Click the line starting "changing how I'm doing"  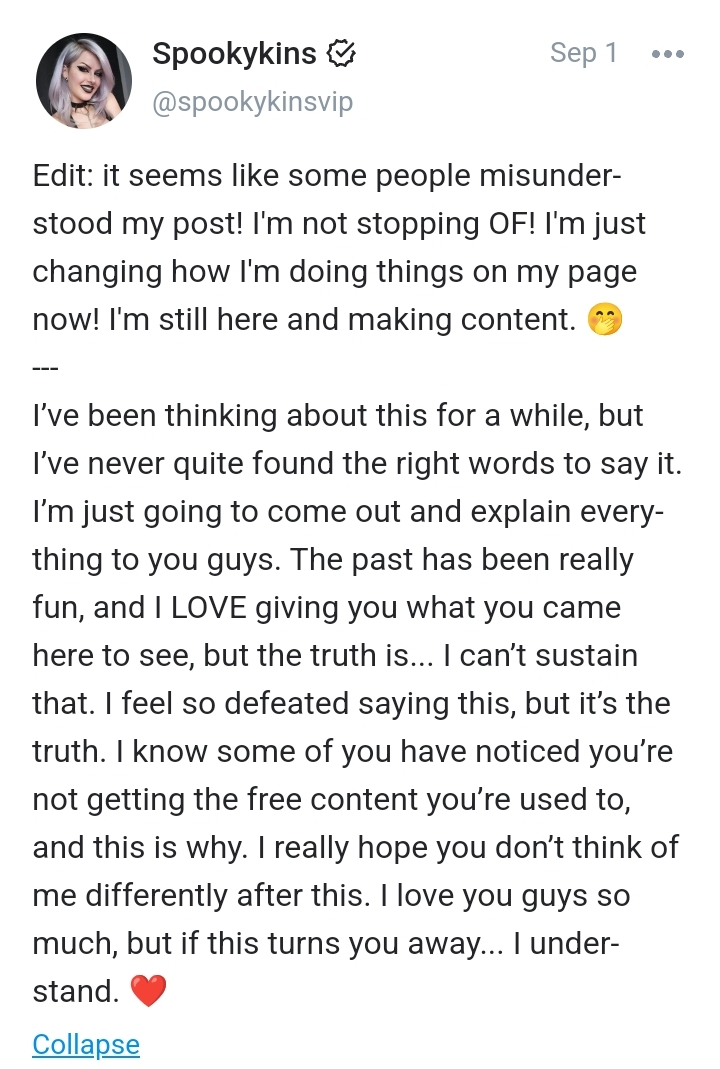click(334, 272)
